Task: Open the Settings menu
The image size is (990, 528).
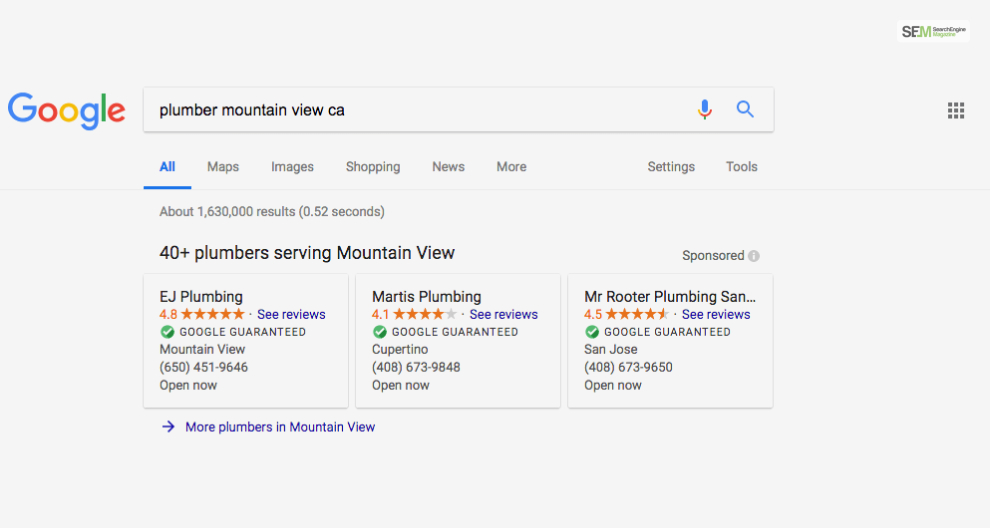Action: [x=671, y=167]
